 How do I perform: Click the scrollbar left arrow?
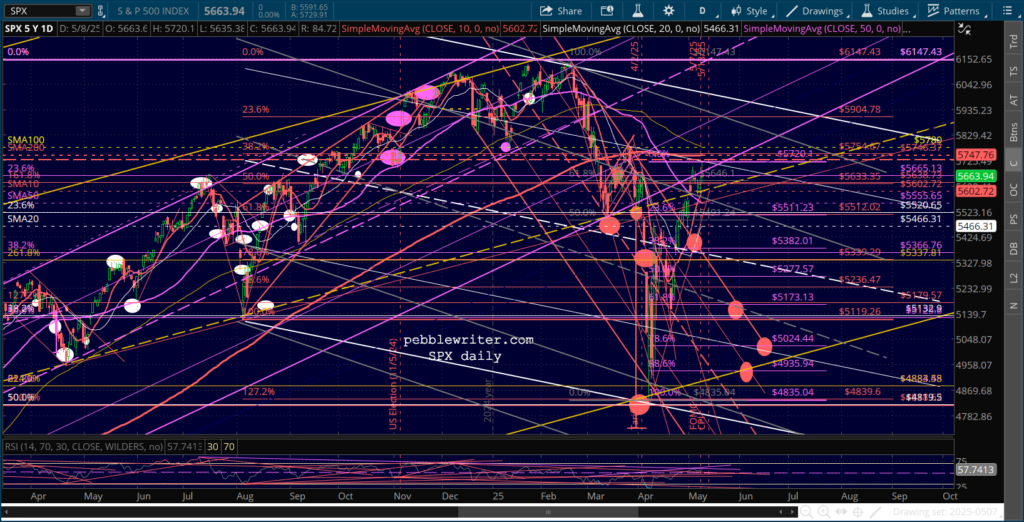point(6,512)
